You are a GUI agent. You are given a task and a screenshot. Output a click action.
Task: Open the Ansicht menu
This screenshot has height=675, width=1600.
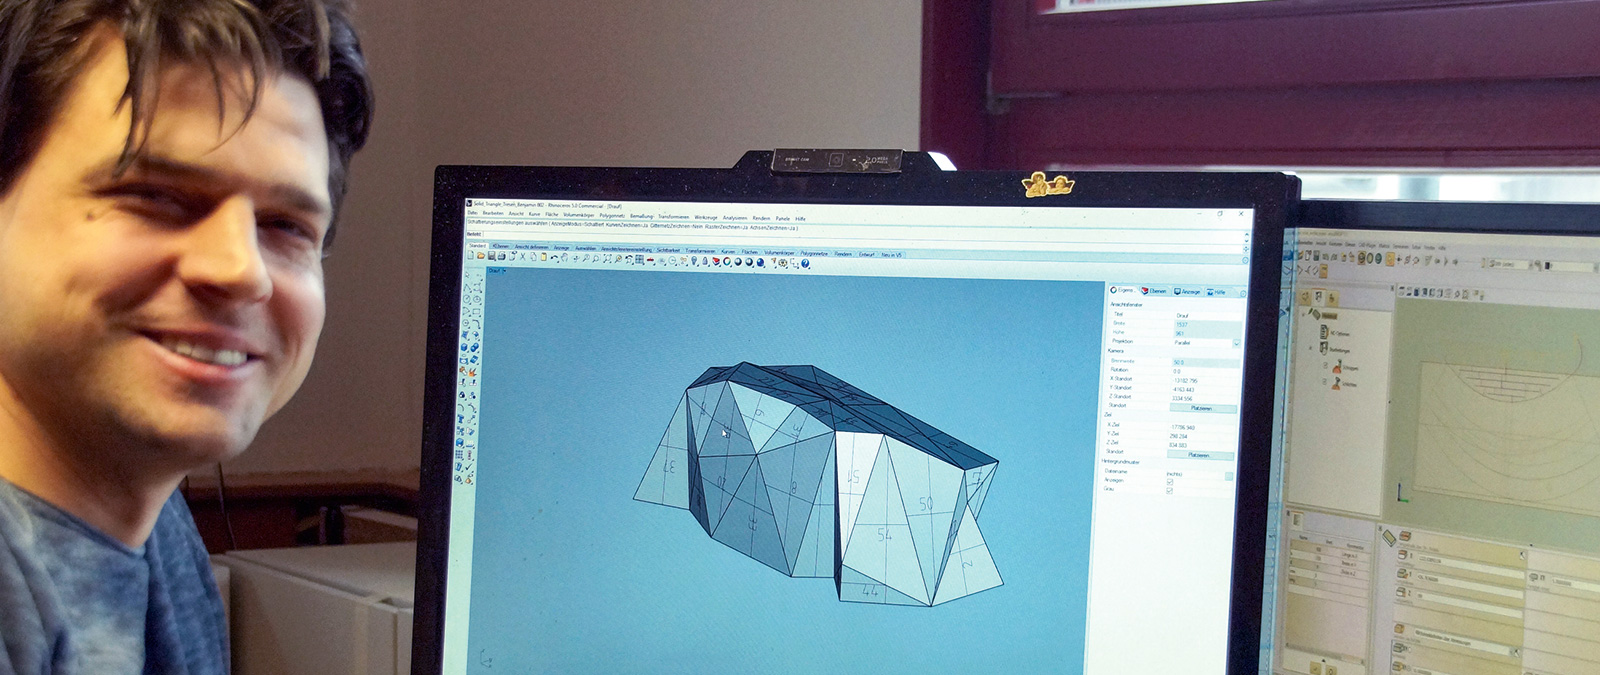tap(516, 213)
